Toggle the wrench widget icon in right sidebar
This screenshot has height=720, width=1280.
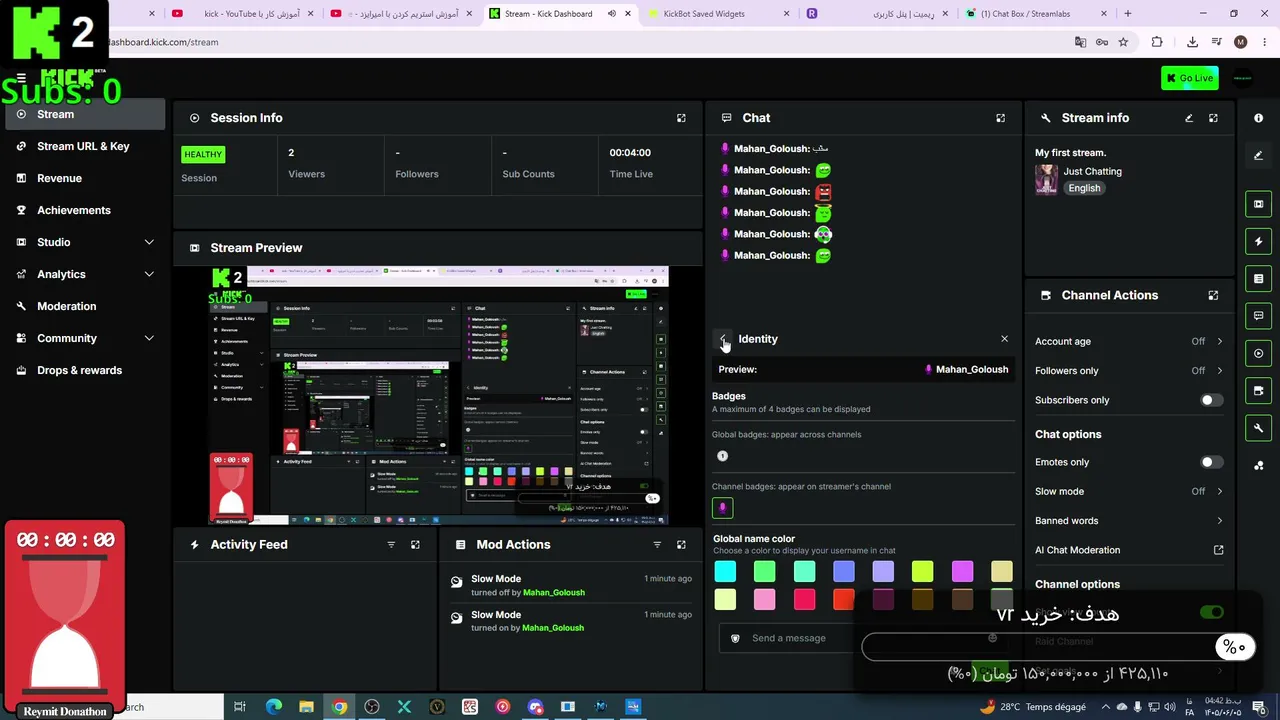click(1258, 428)
